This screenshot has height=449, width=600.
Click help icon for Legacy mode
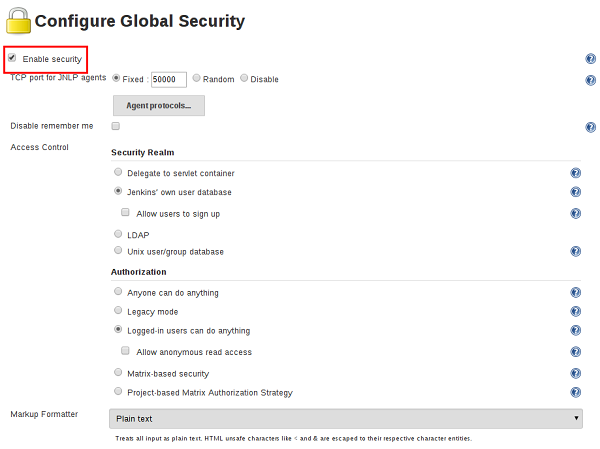tap(576, 312)
